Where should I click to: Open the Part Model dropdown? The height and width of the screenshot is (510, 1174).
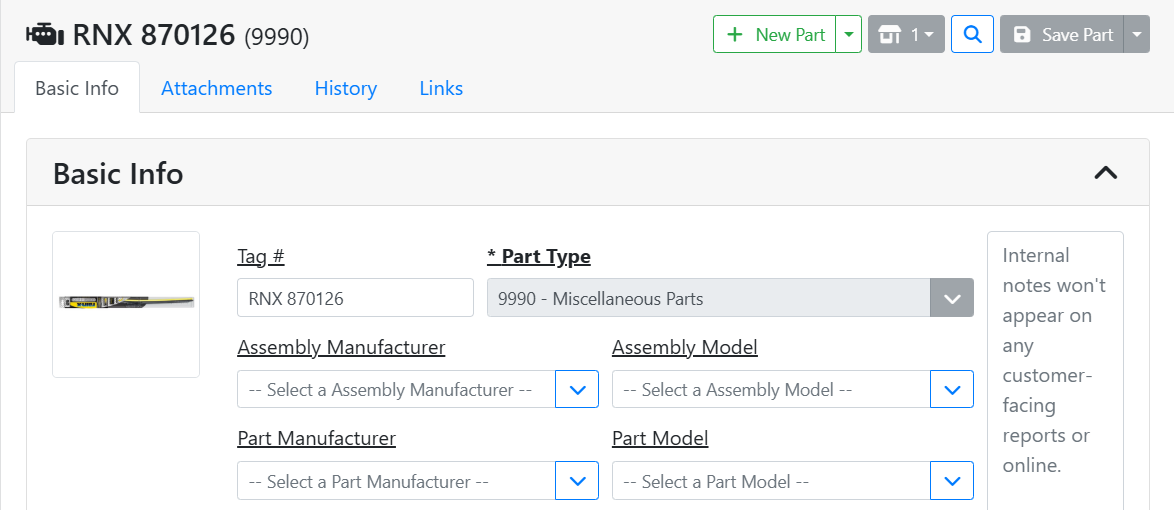952,481
